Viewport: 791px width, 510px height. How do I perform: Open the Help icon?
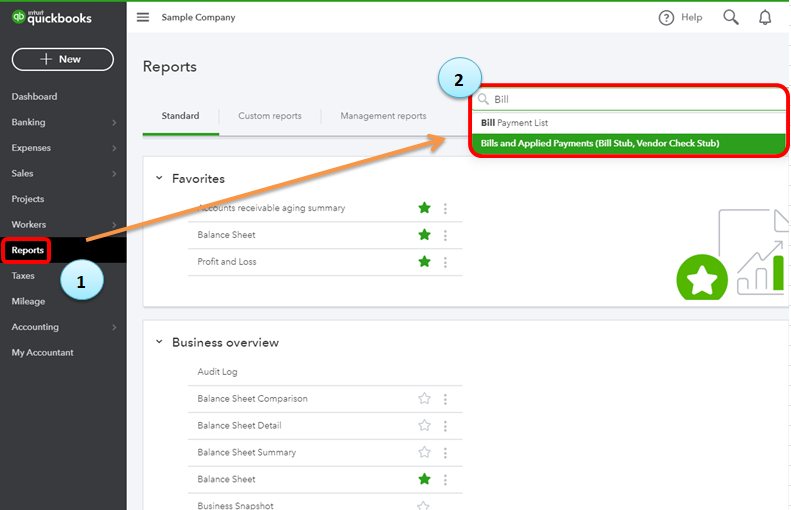[x=667, y=17]
